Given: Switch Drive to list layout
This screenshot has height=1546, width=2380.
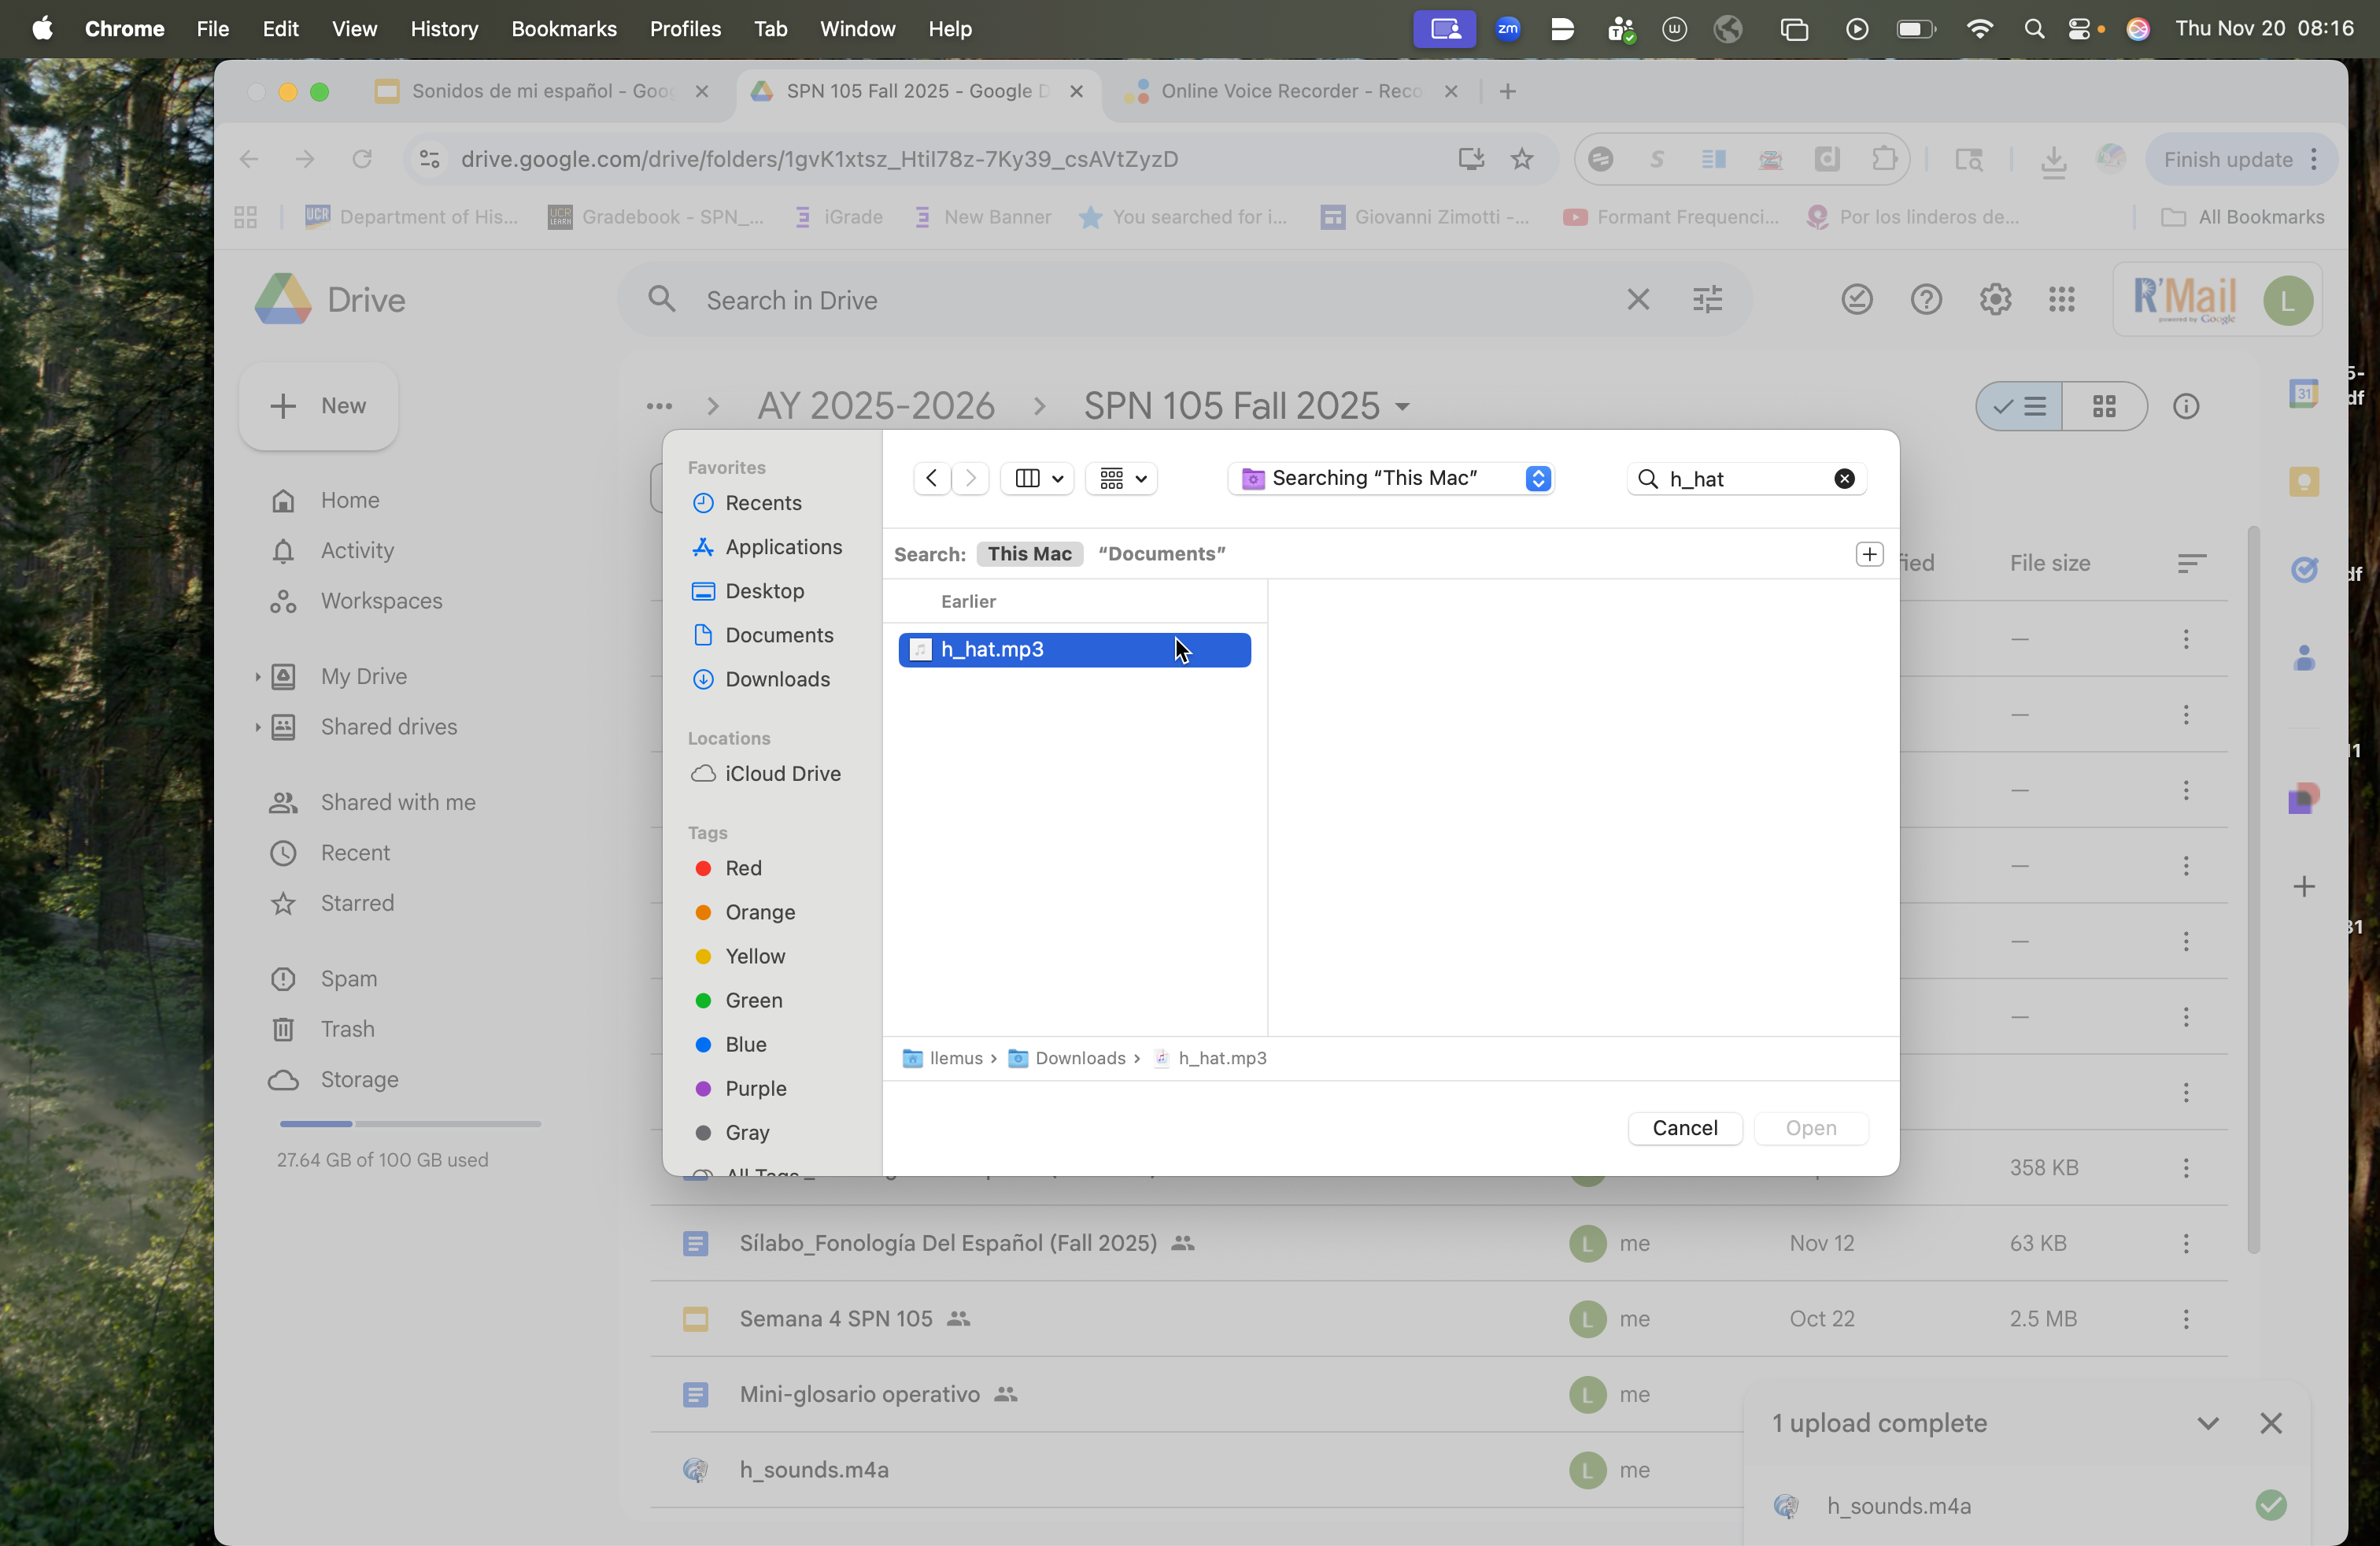Looking at the screenshot, I should click(x=2019, y=406).
